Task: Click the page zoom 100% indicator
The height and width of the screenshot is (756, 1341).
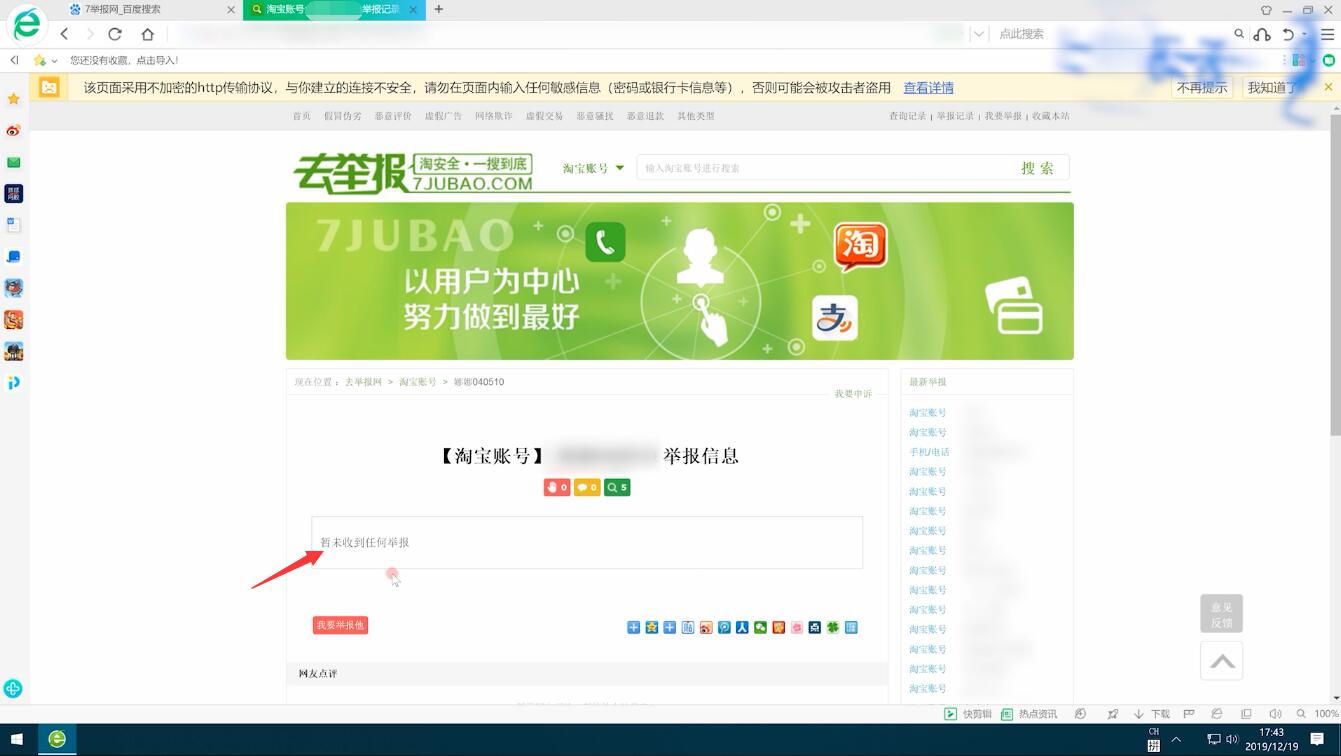Action: coord(1326,714)
